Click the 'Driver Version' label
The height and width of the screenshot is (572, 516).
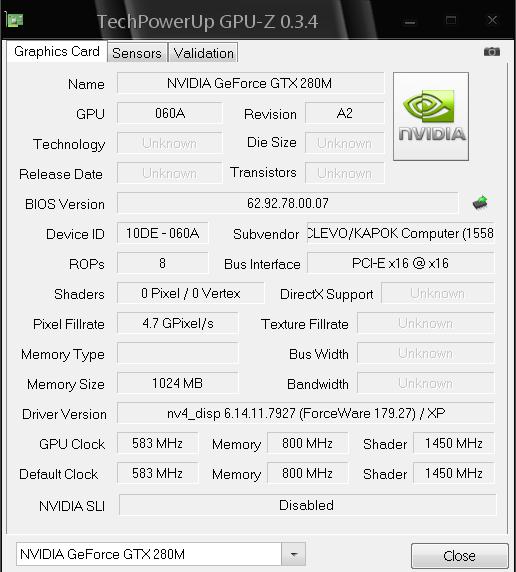coord(64,414)
